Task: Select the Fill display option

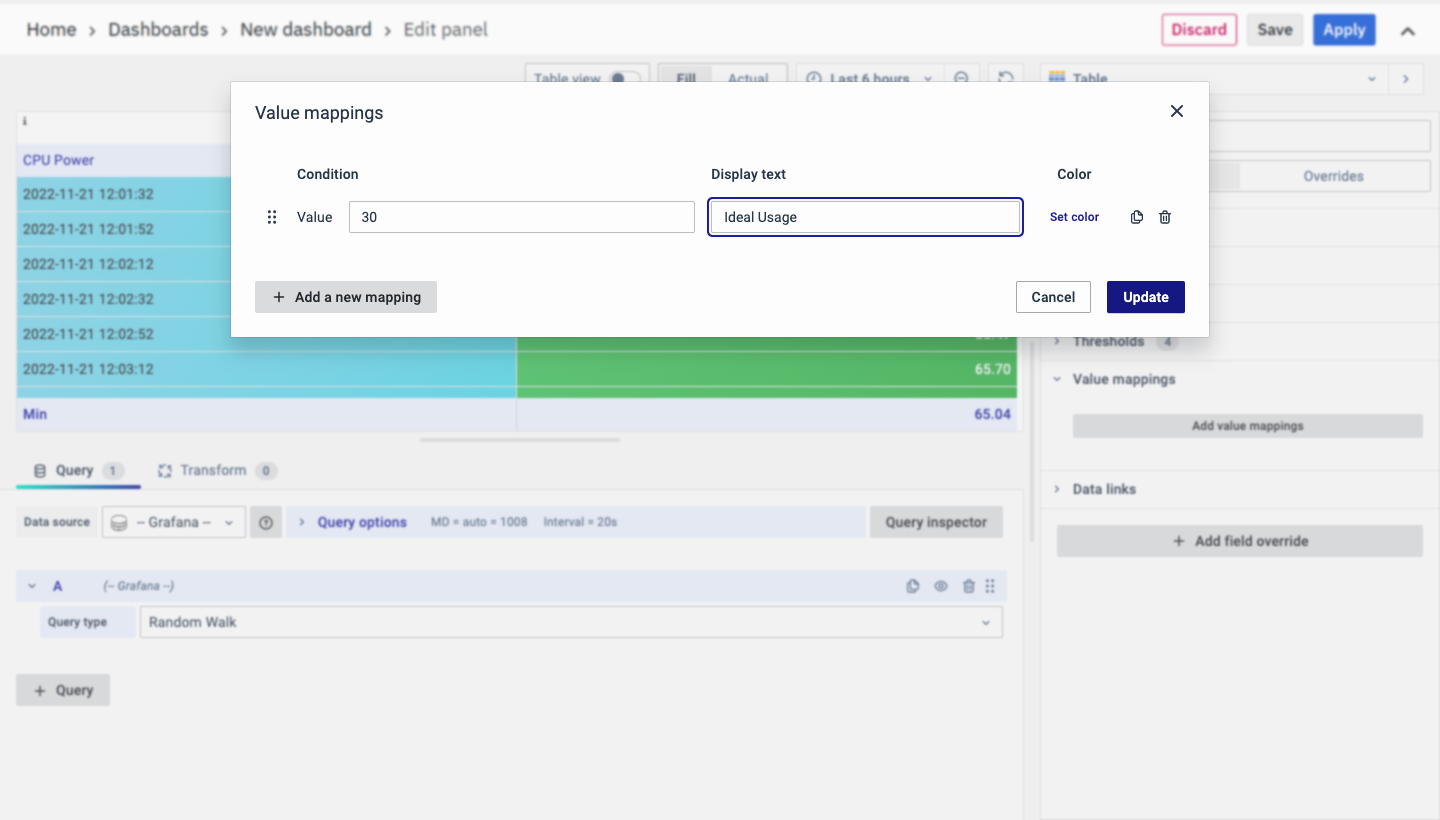Action: 686,78
